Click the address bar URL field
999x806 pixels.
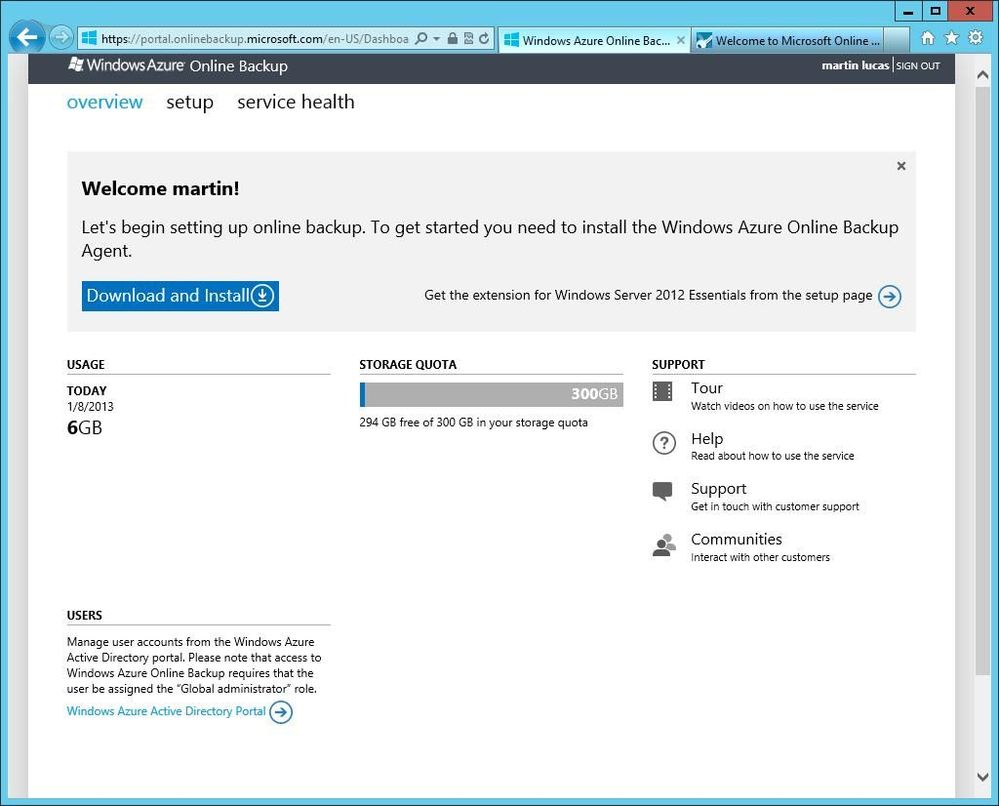click(255, 39)
